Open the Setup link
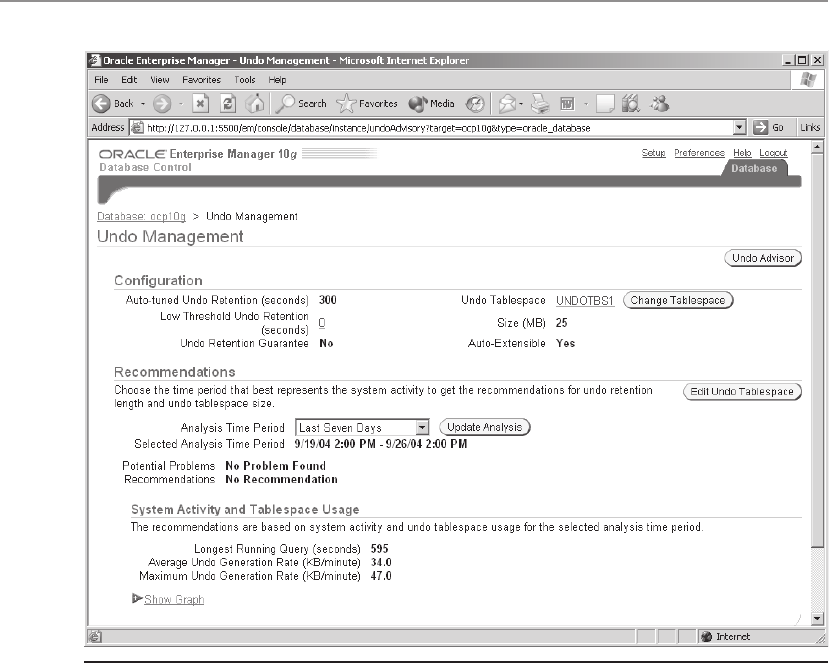The width and height of the screenshot is (829, 663). pos(653,153)
